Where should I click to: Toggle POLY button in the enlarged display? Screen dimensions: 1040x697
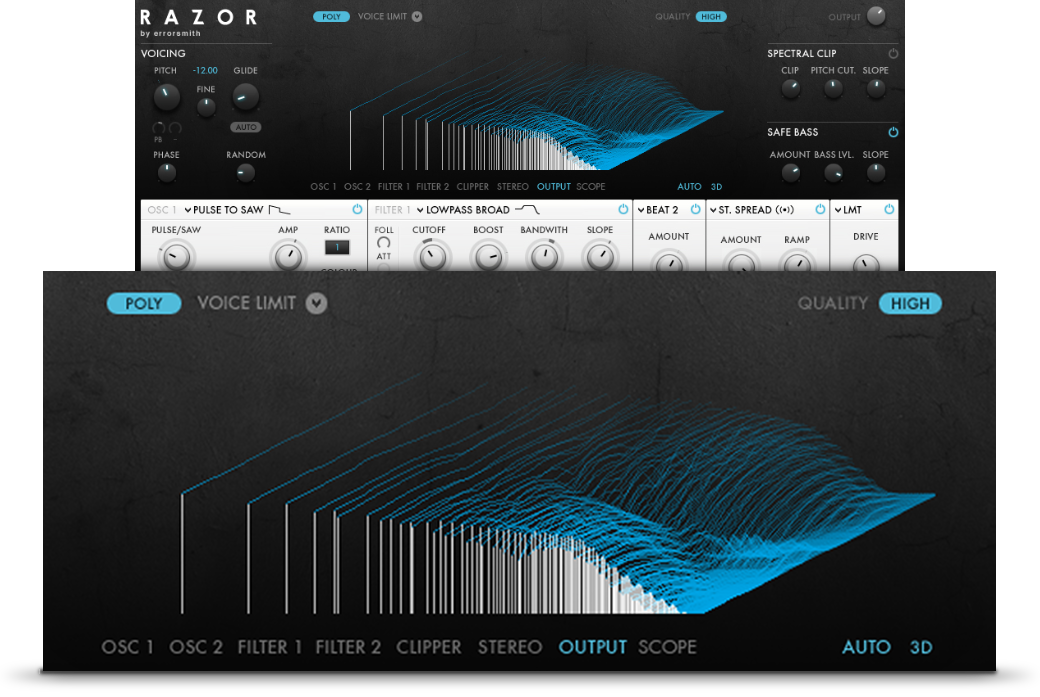pyautogui.click(x=144, y=303)
